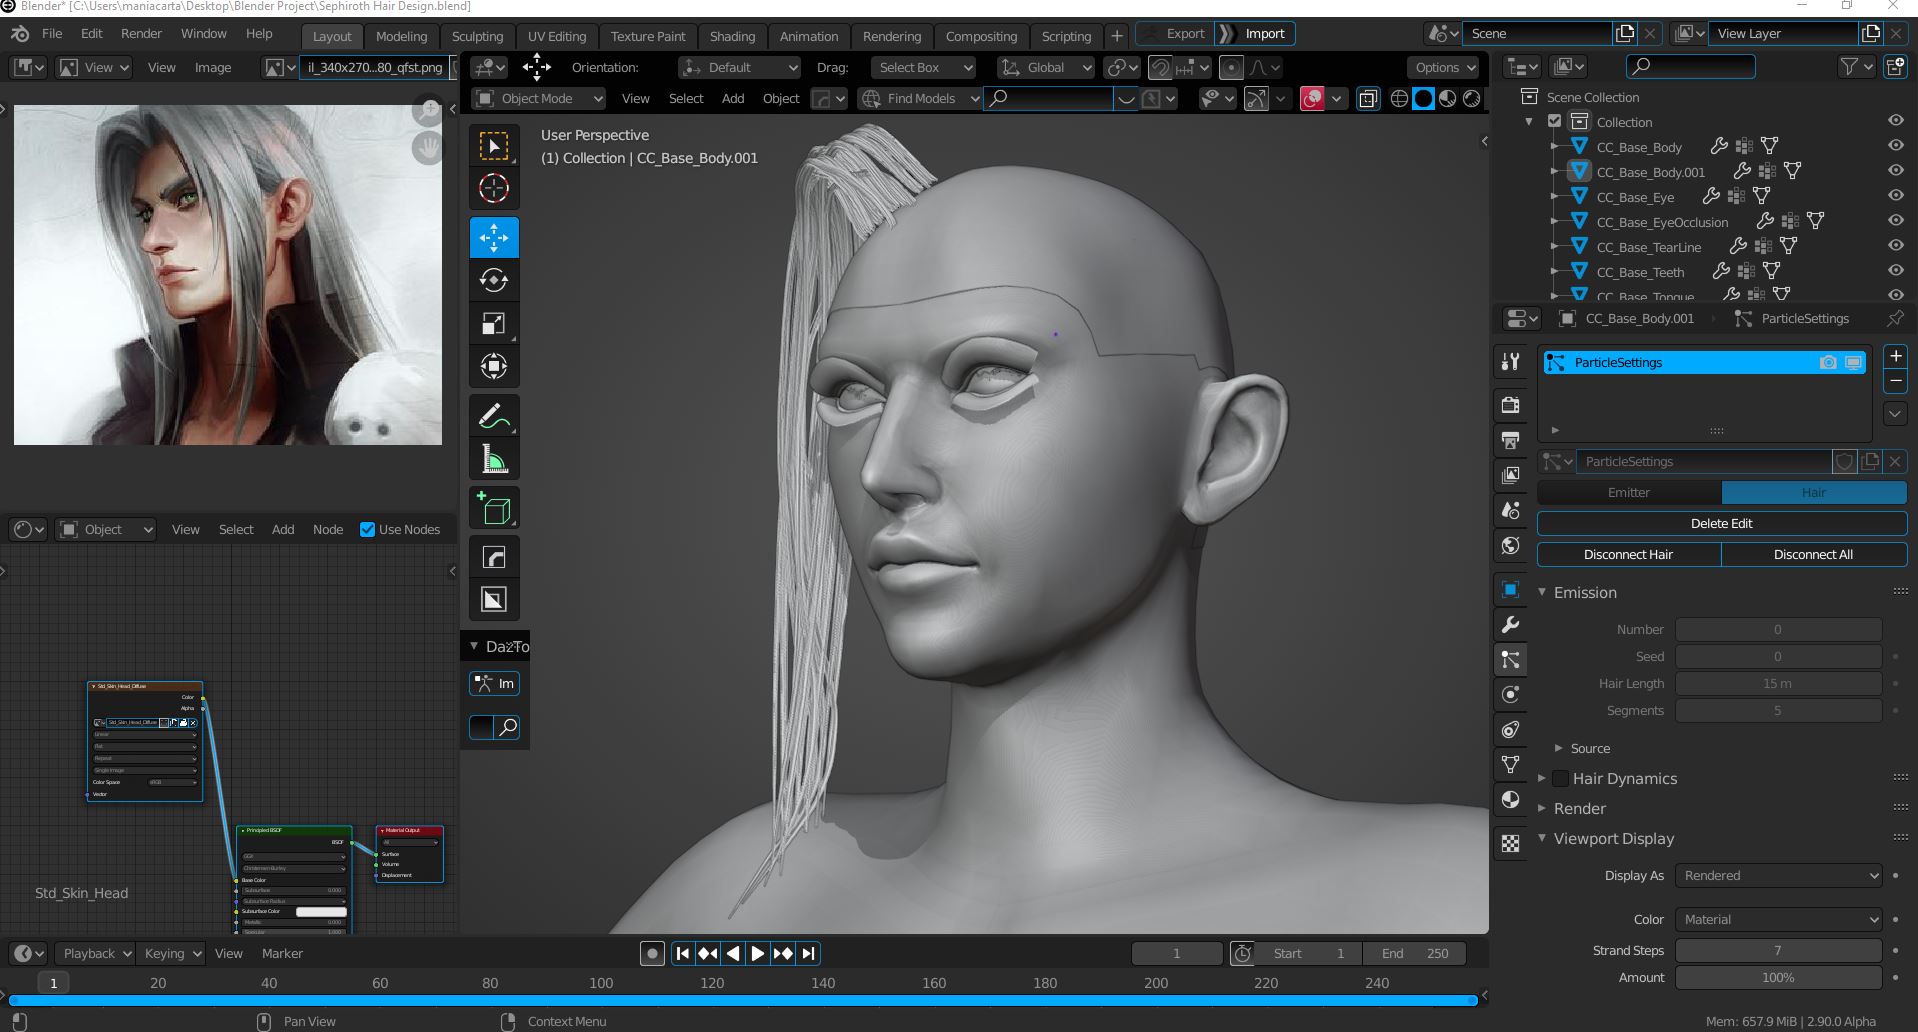Switch viewport to wireframe shading

coord(1399,98)
